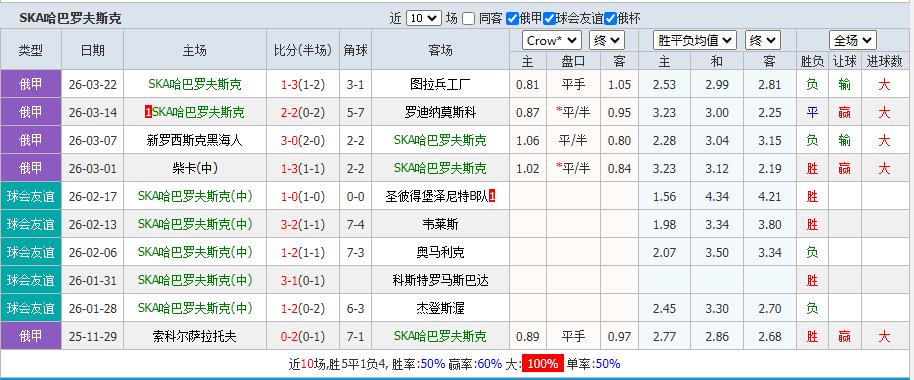This screenshot has height=380, width=914.
Task: Click the red 100% over rate badge
Action: point(543,364)
